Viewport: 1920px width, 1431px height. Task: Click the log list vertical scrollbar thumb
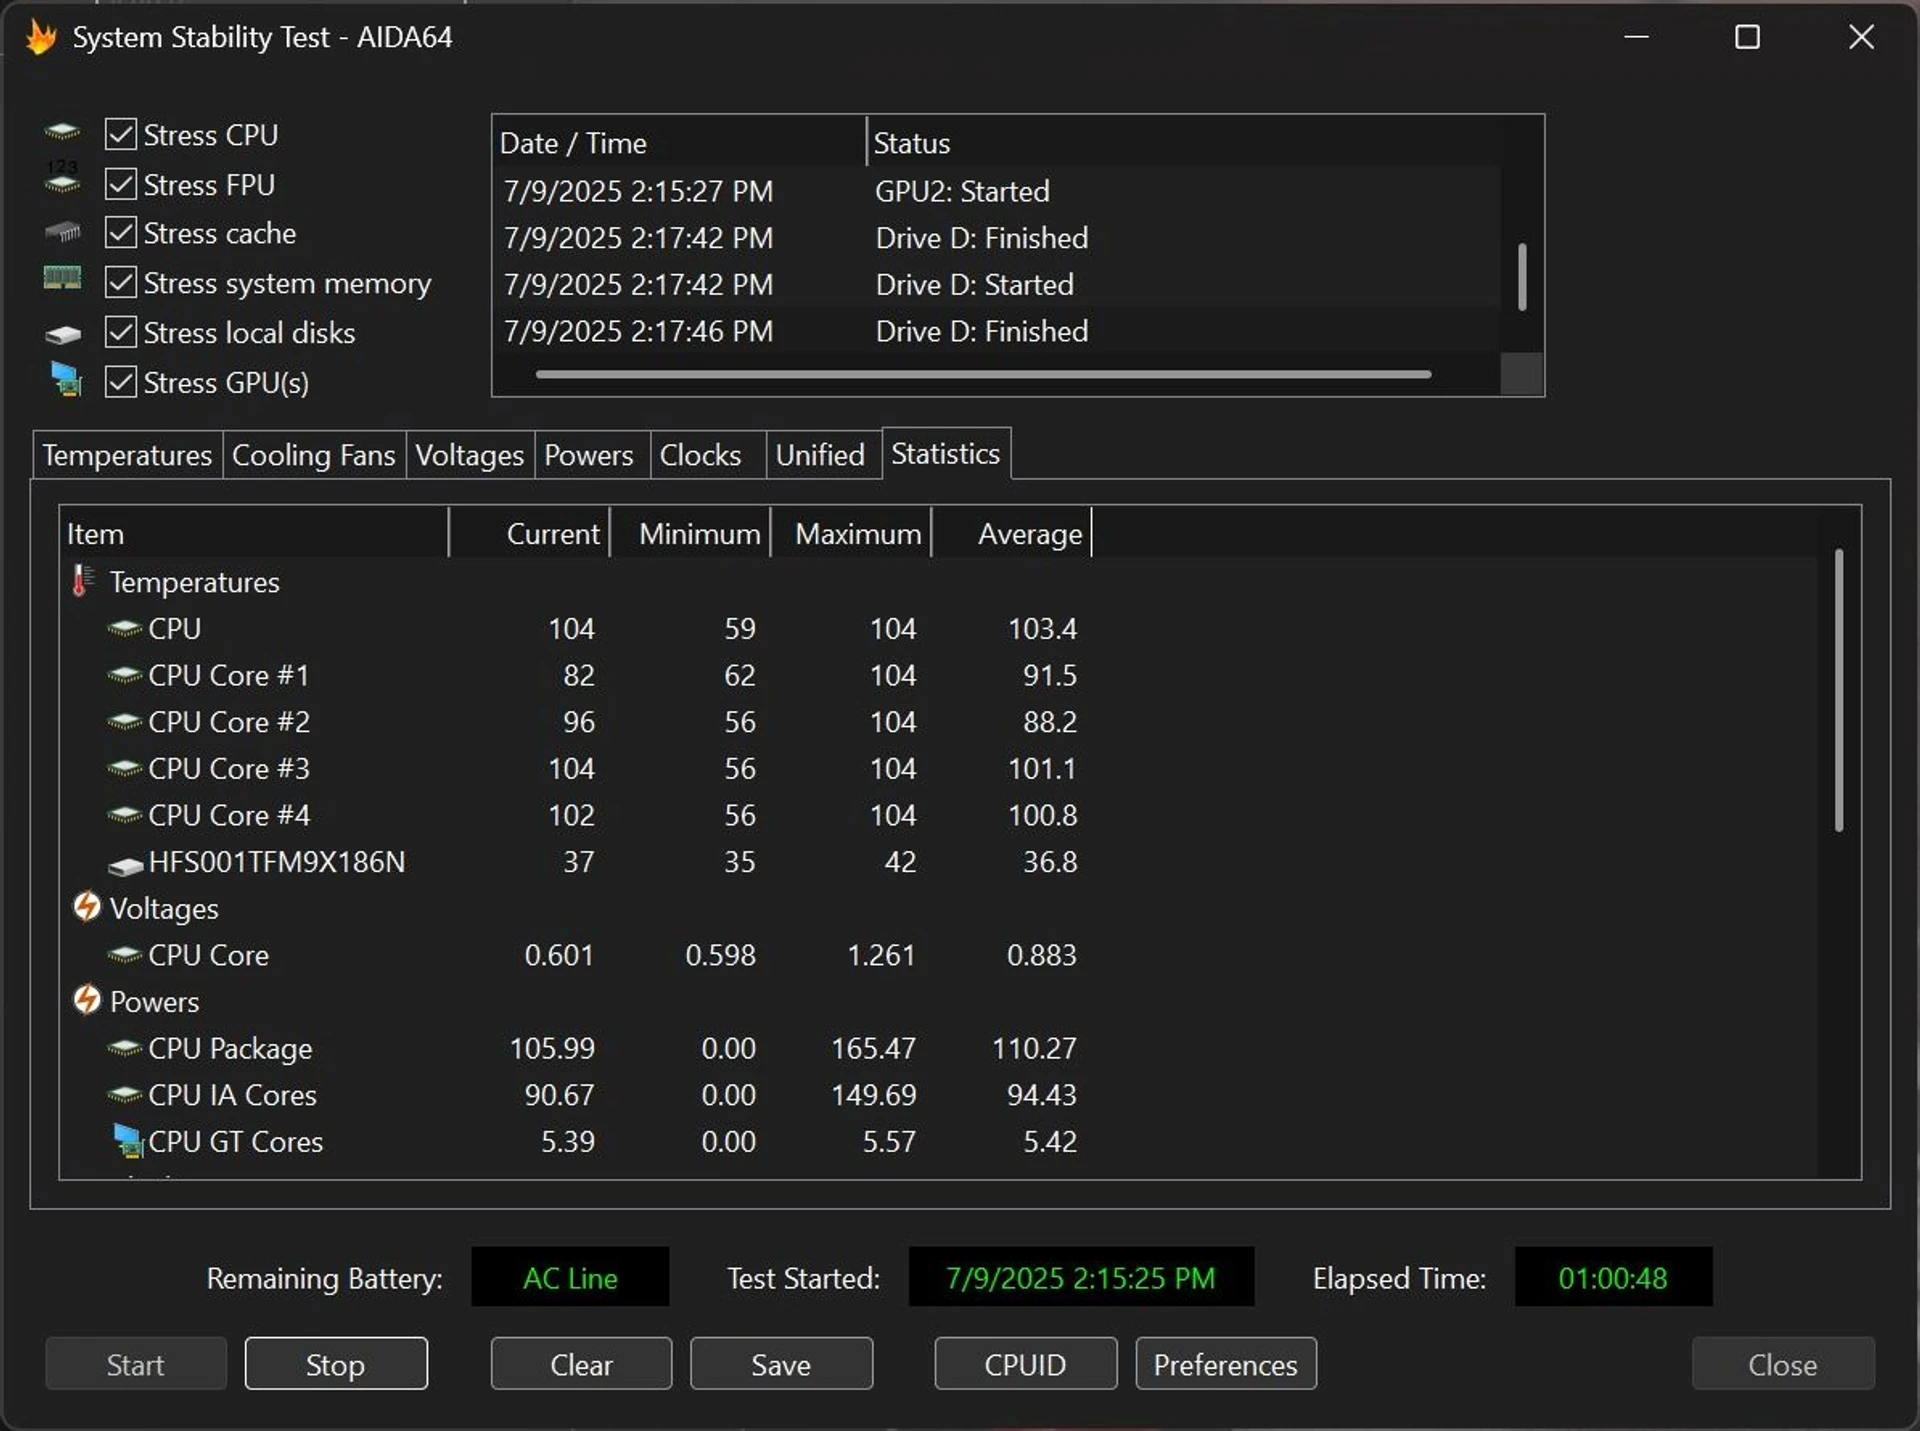pyautogui.click(x=1522, y=276)
